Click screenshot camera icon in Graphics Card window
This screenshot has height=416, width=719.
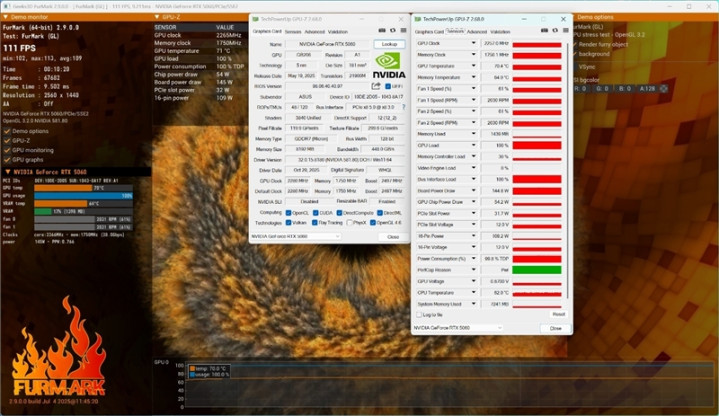pyautogui.click(x=380, y=31)
